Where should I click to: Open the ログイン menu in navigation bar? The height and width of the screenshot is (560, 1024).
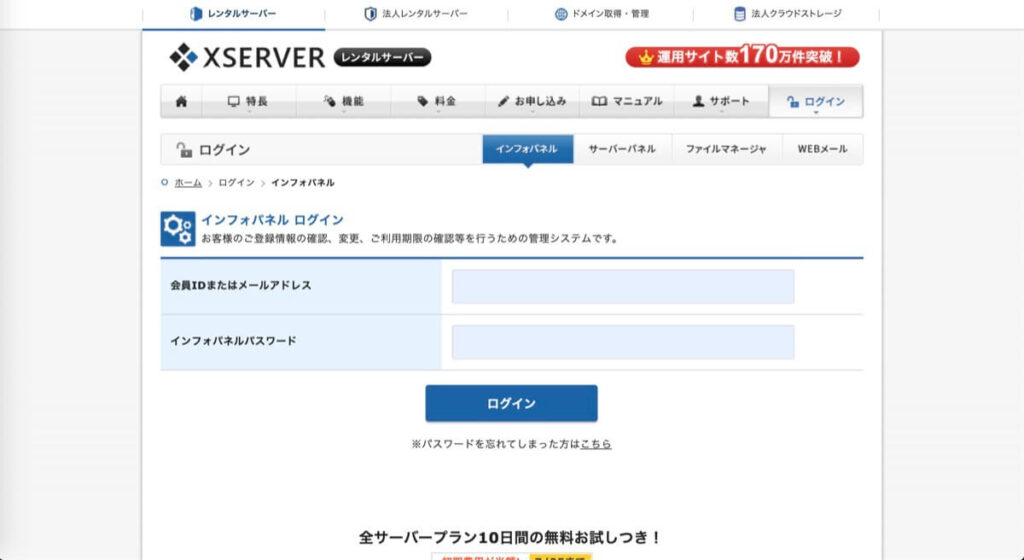(x=816, y=101)
